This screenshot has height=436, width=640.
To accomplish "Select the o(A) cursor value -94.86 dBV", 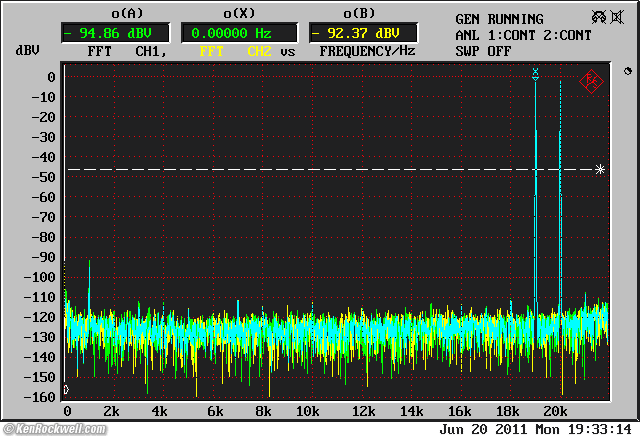I will [x=117, y=32].
